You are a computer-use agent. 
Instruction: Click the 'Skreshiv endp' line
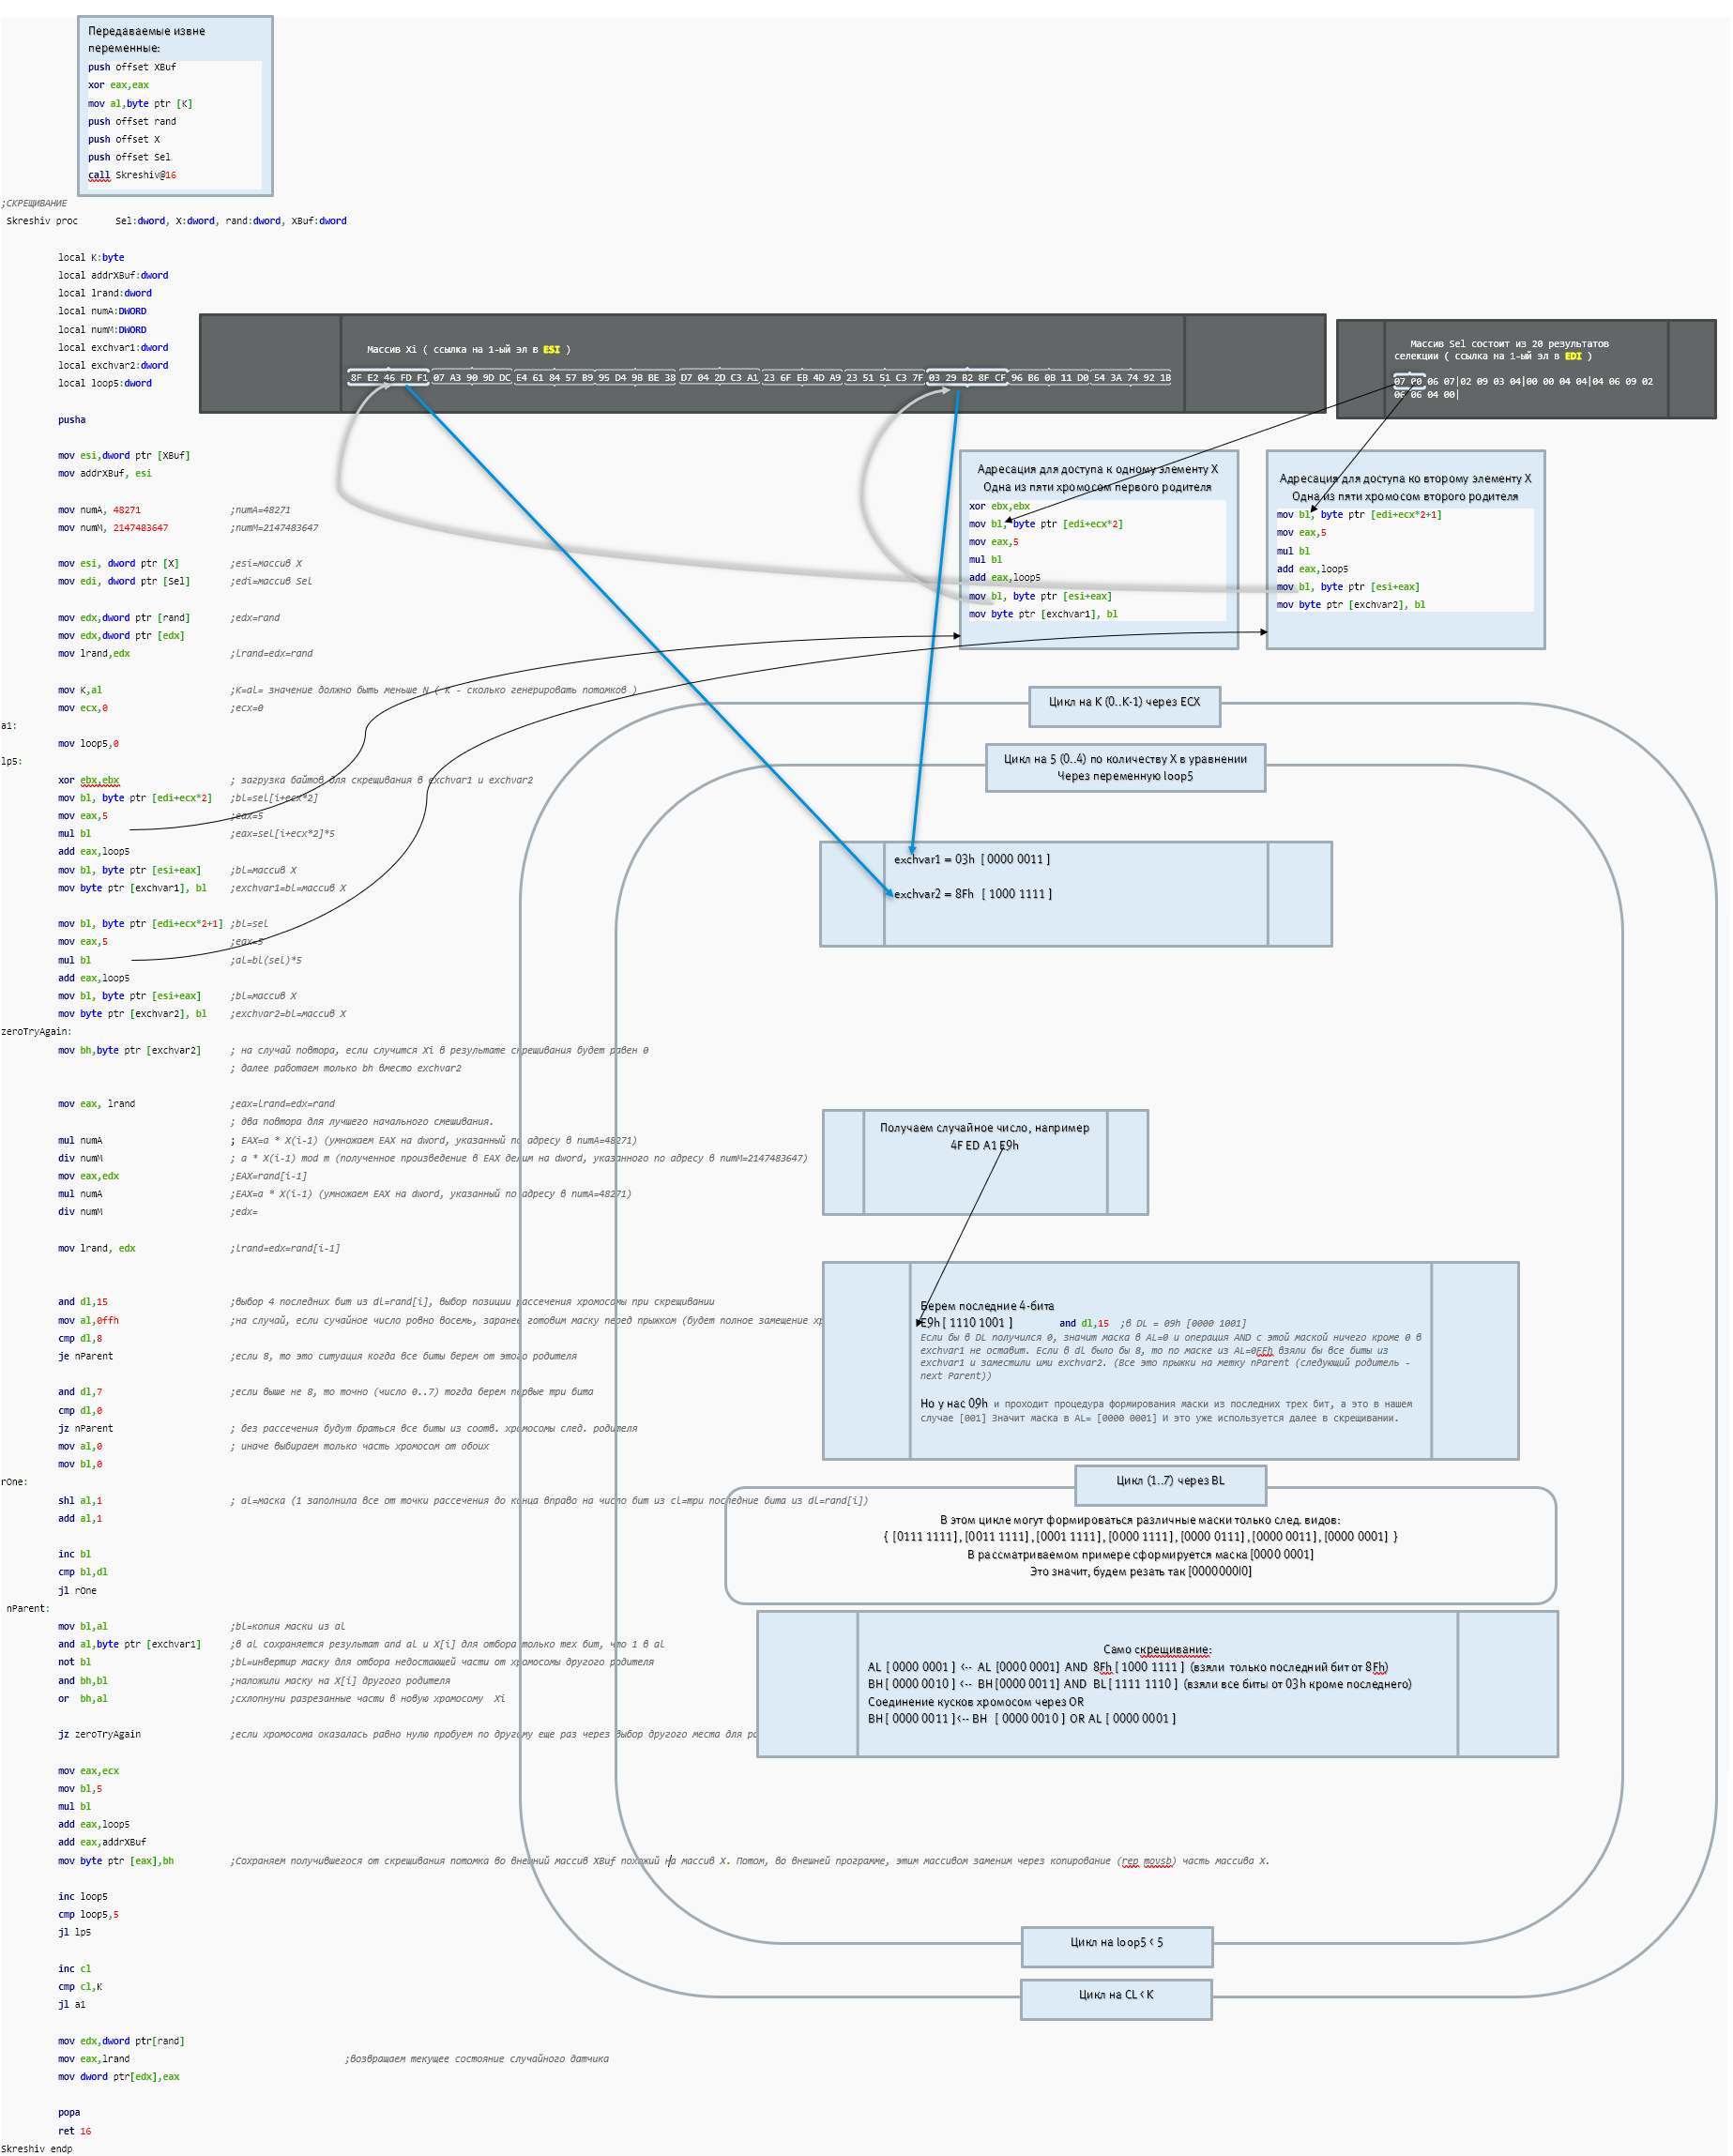pyautogui.click(x=37, y=2149)
